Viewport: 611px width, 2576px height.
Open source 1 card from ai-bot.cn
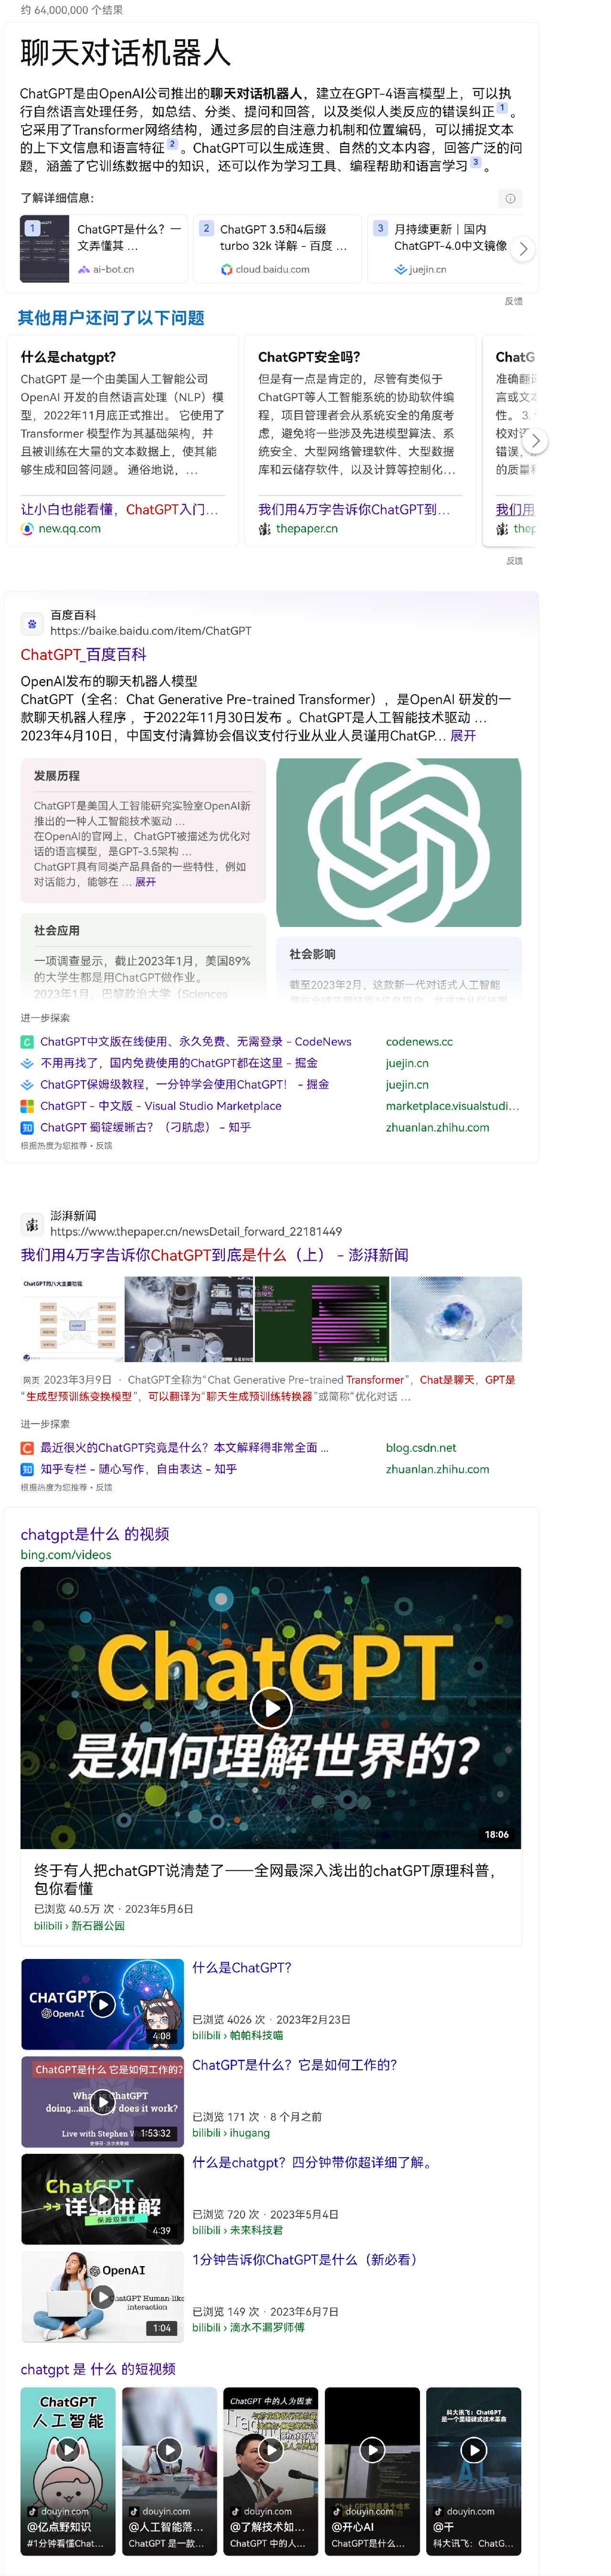103,249
